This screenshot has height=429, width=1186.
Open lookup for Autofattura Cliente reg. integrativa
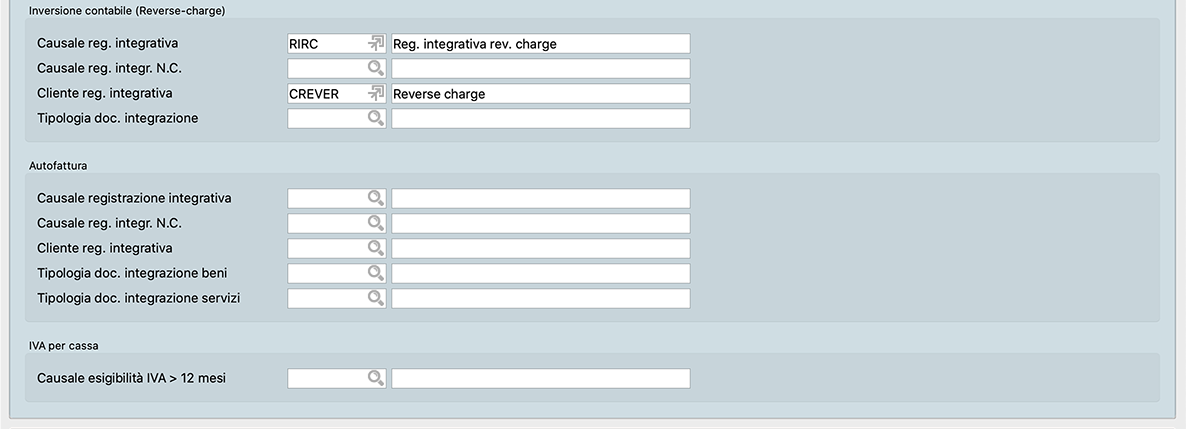376,248
